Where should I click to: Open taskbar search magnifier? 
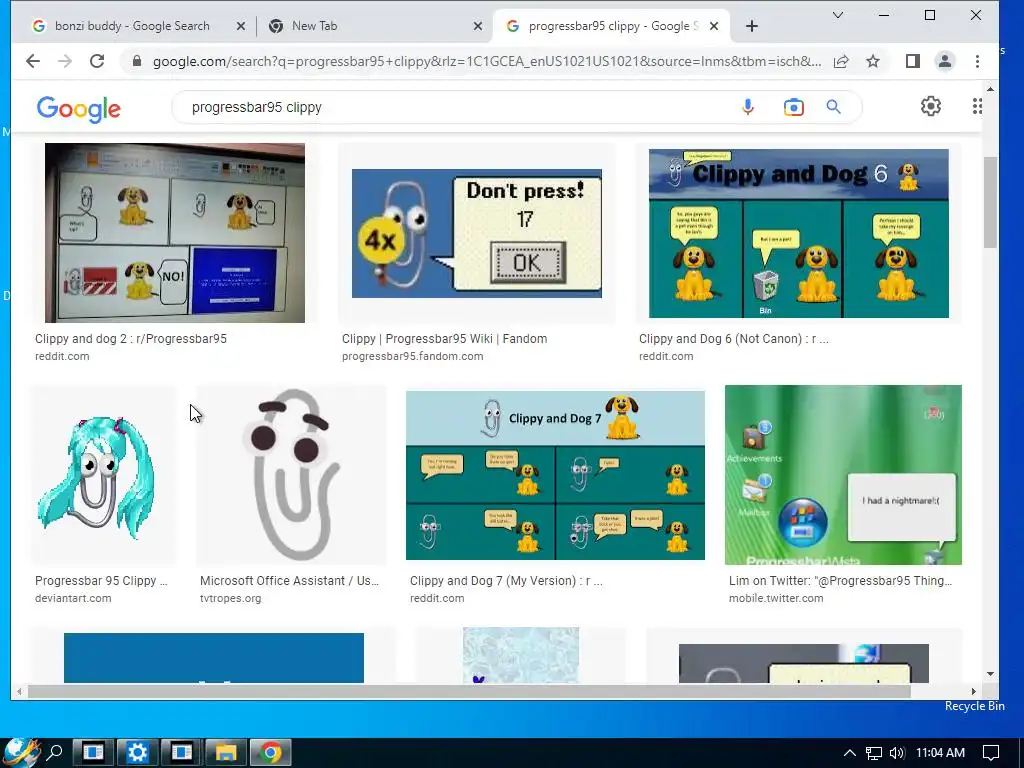(55, 752)
